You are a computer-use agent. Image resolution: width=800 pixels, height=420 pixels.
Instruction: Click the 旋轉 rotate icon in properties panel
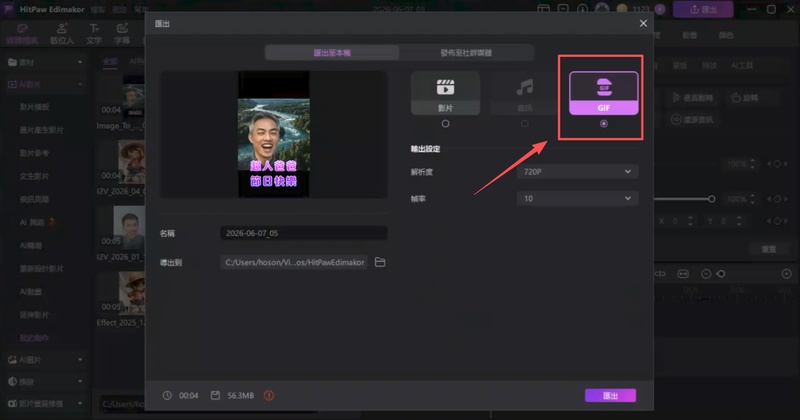click(736, 97)
